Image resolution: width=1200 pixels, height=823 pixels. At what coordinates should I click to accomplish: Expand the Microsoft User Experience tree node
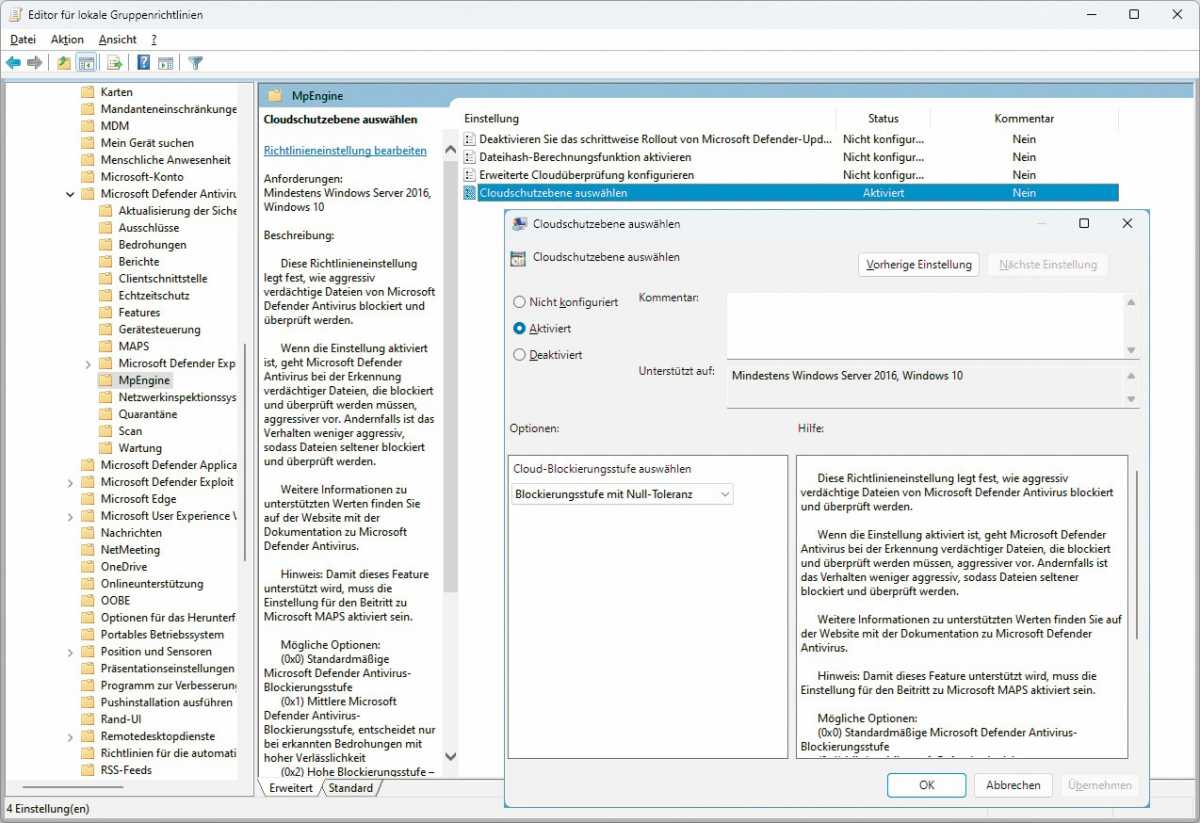click(x=70, y=516)
